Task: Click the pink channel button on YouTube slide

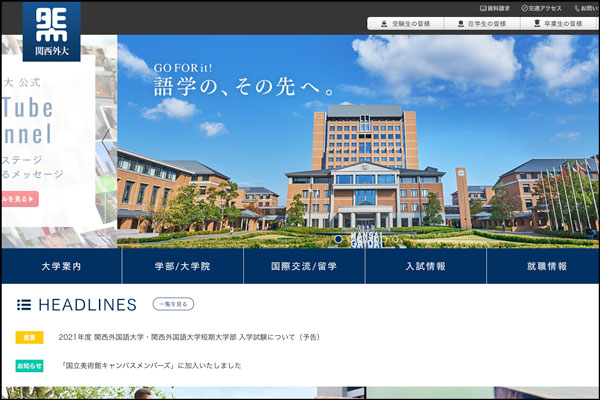Action: [x=20, y=199]
